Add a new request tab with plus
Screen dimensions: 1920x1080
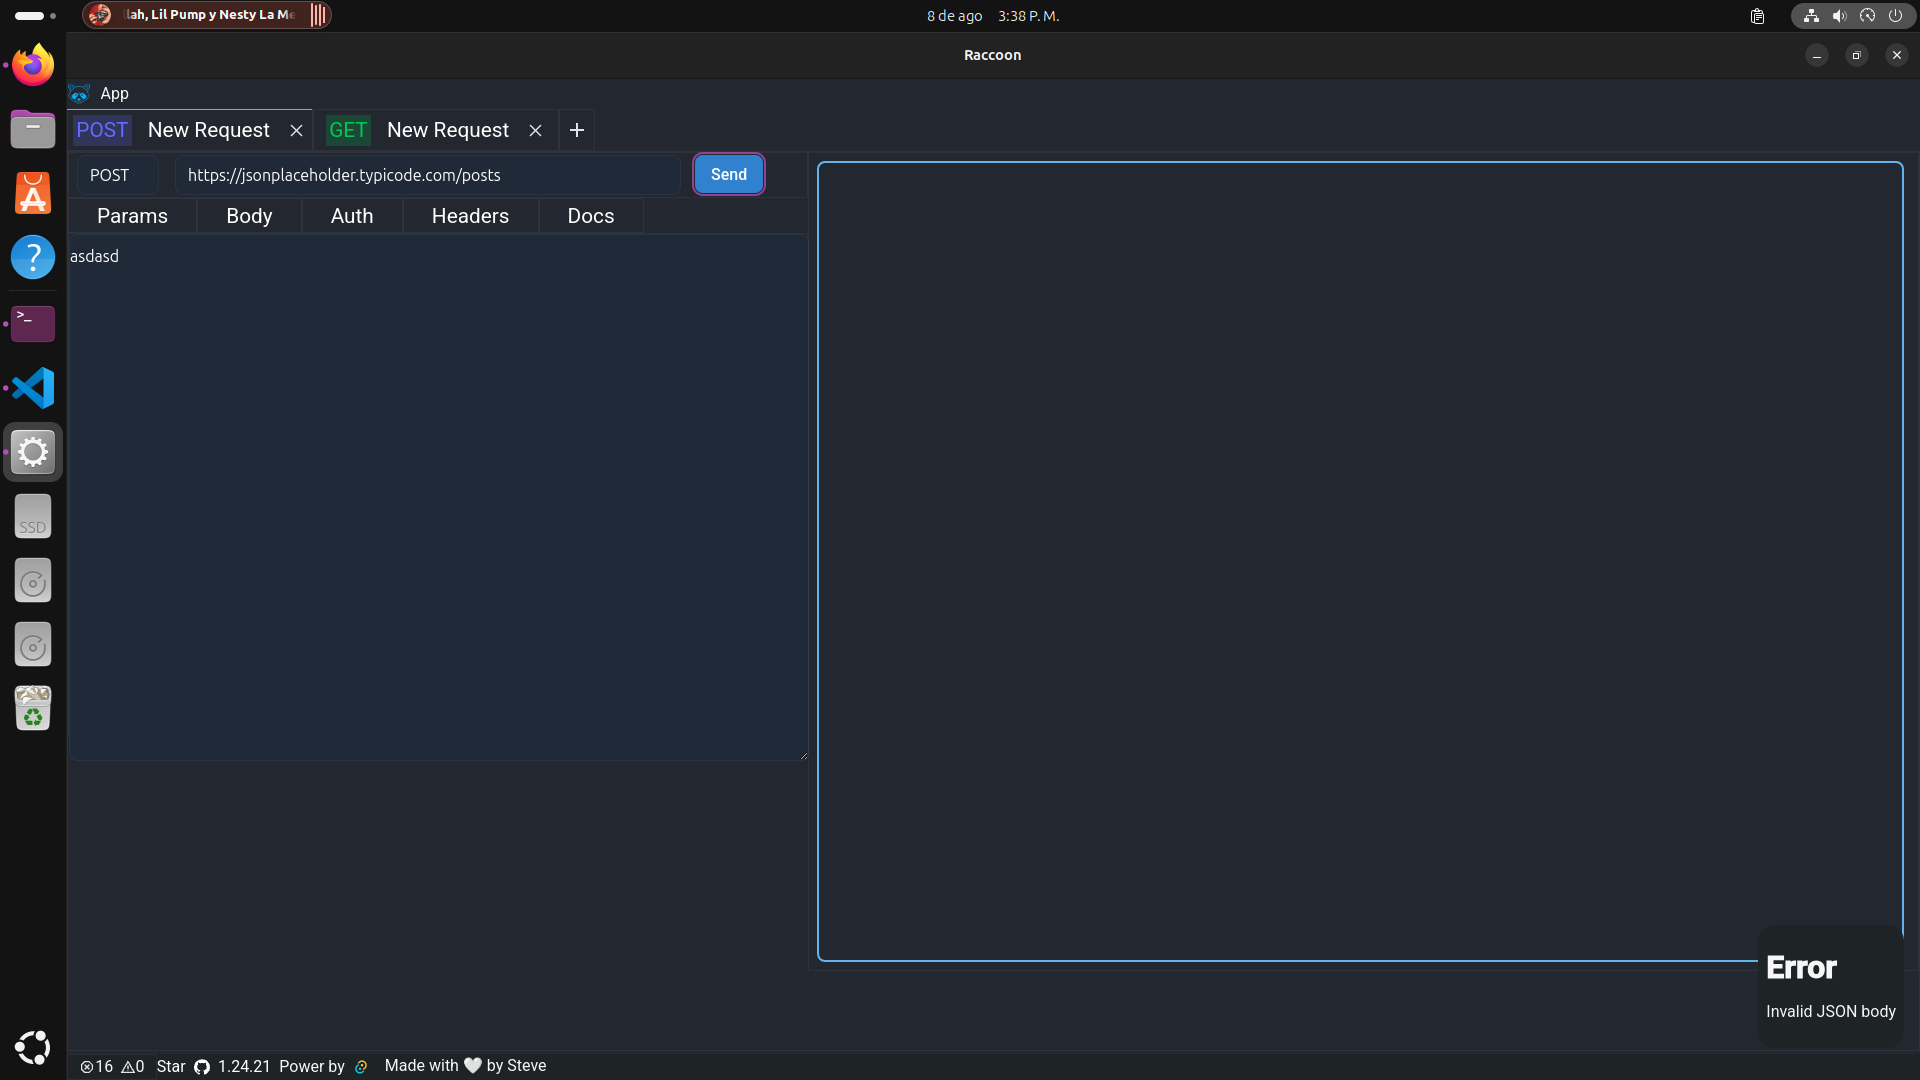[x=577, y=130]
